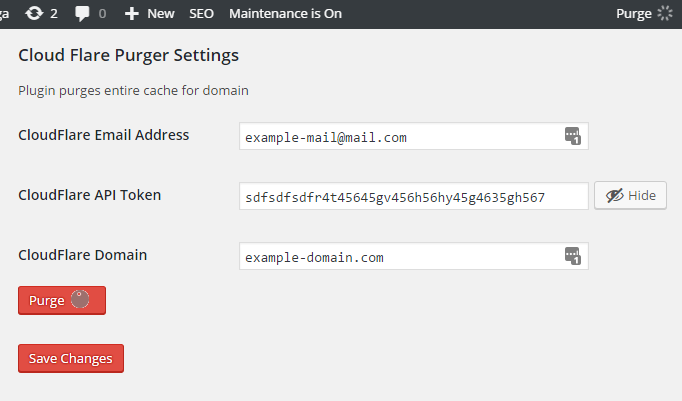Click the spinner icon inside red Purge button

pos(83,300)
